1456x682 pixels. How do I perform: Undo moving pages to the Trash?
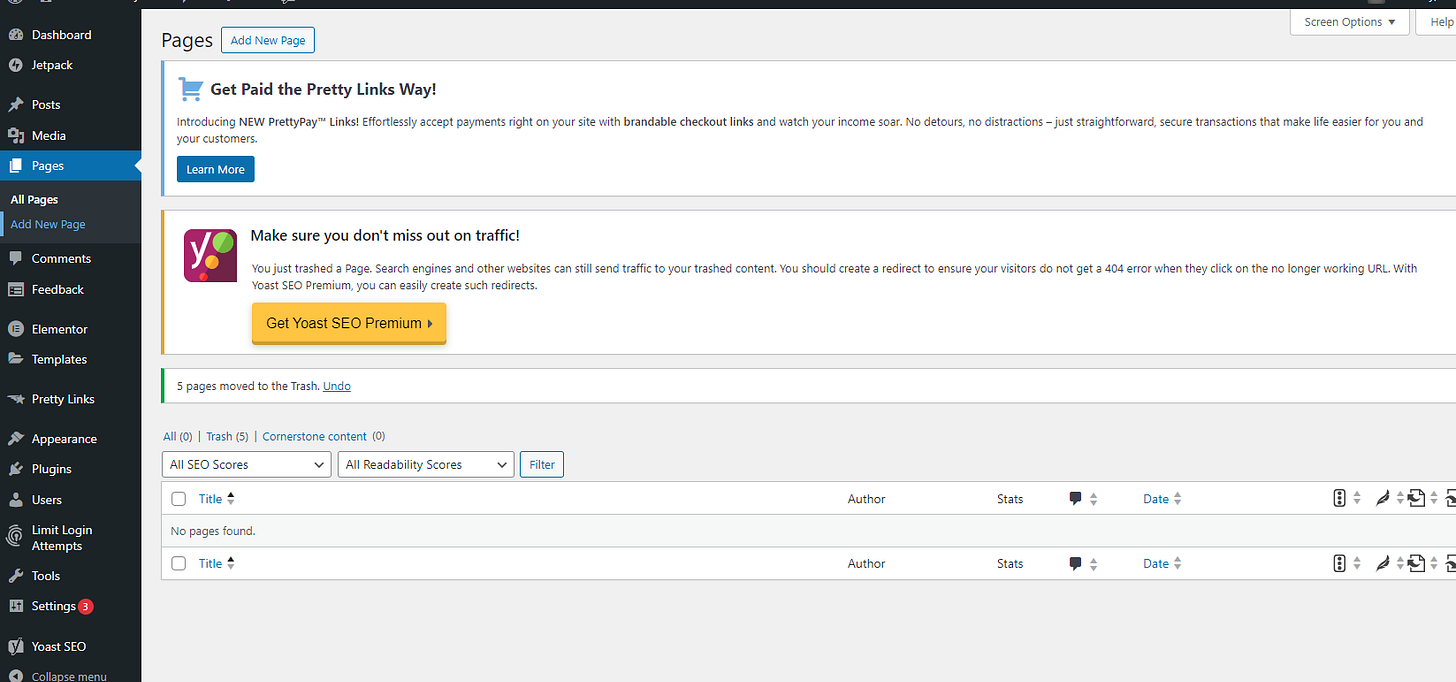337,386
